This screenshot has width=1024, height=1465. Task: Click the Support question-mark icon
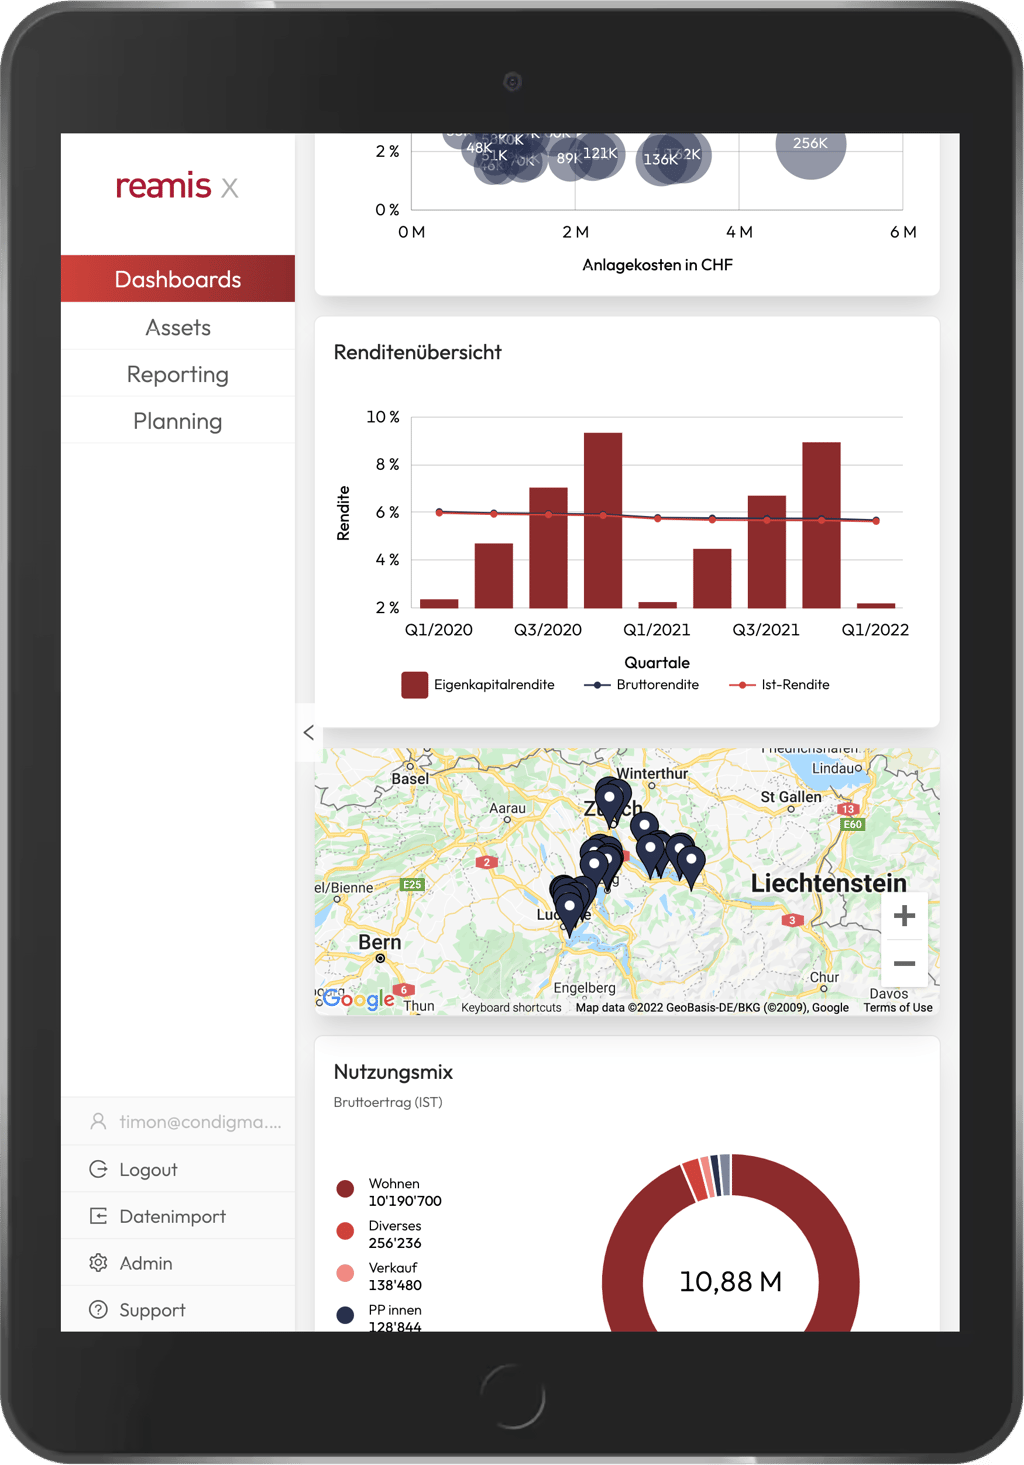tap(98, 1310)
